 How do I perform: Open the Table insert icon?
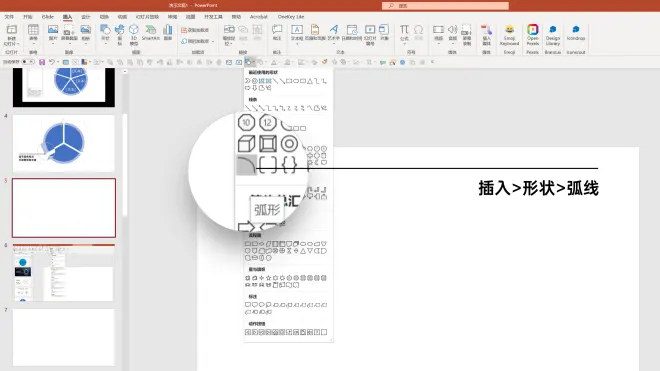(33, 33)
